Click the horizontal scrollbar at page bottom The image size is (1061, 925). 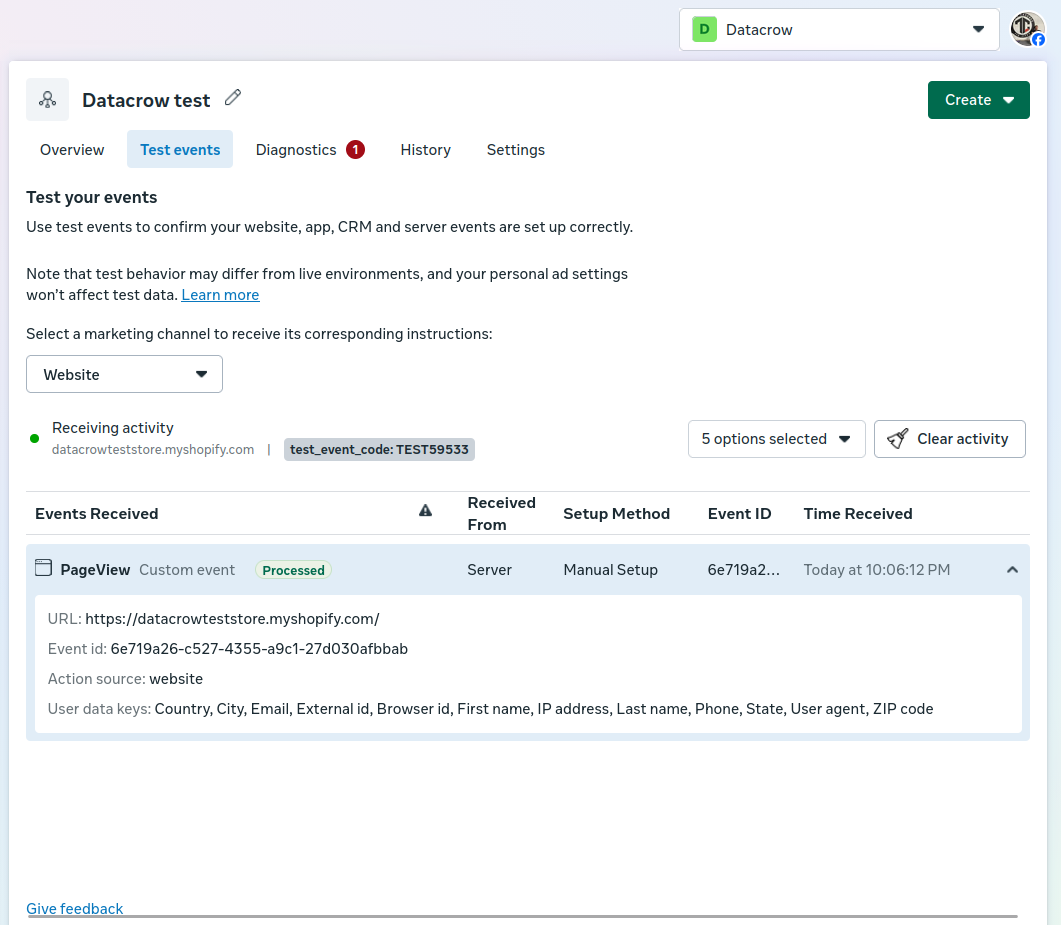click(x=522, y=916)
